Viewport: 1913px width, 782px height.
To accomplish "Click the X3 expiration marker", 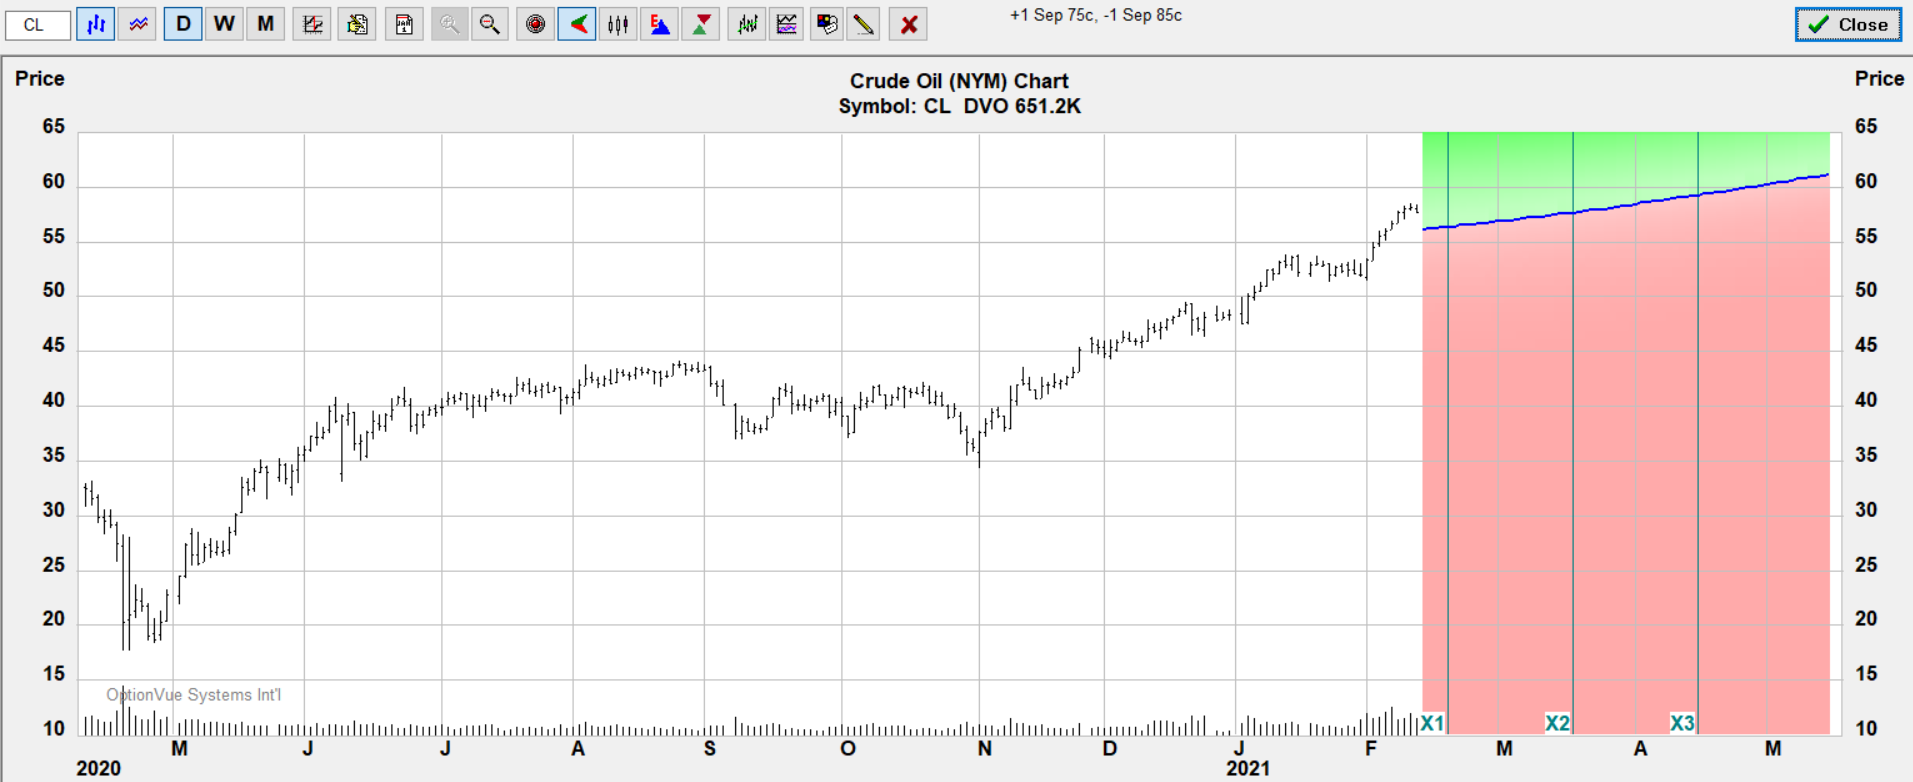I will [x=1682, y=722].
